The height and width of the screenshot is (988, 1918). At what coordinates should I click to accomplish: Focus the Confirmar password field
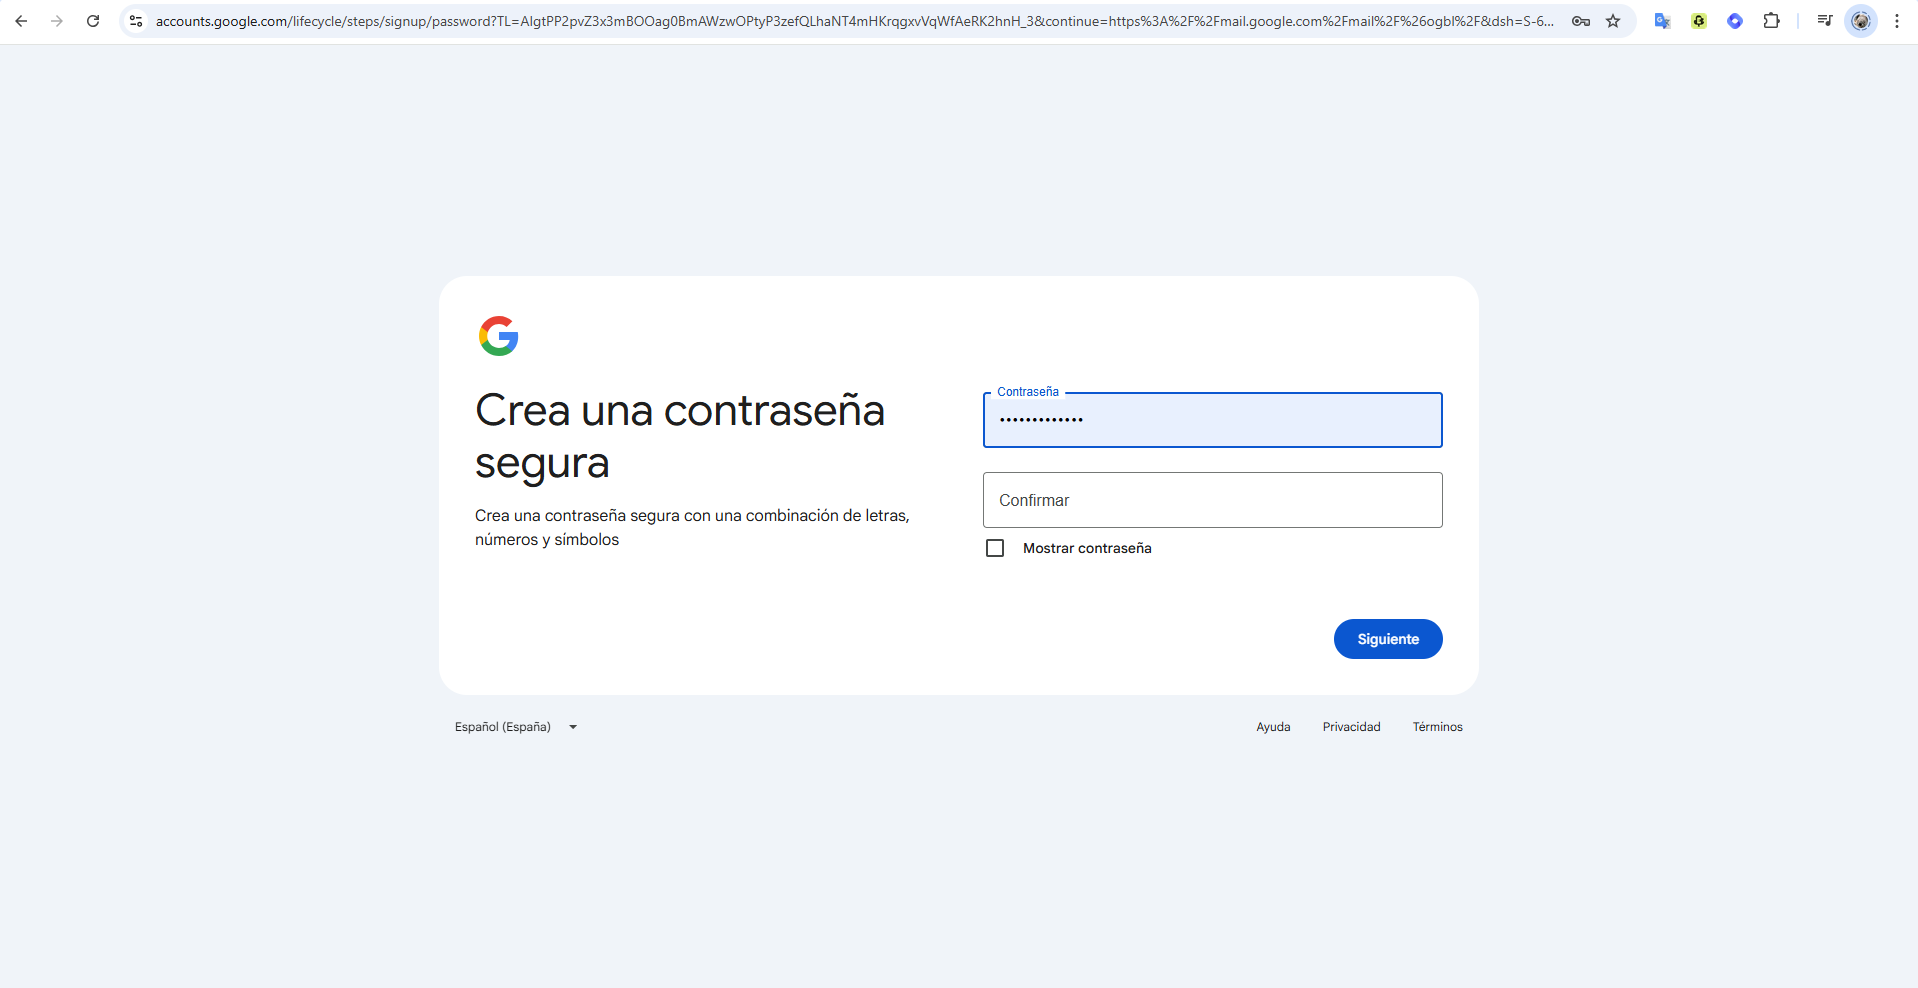point(1212,500)
